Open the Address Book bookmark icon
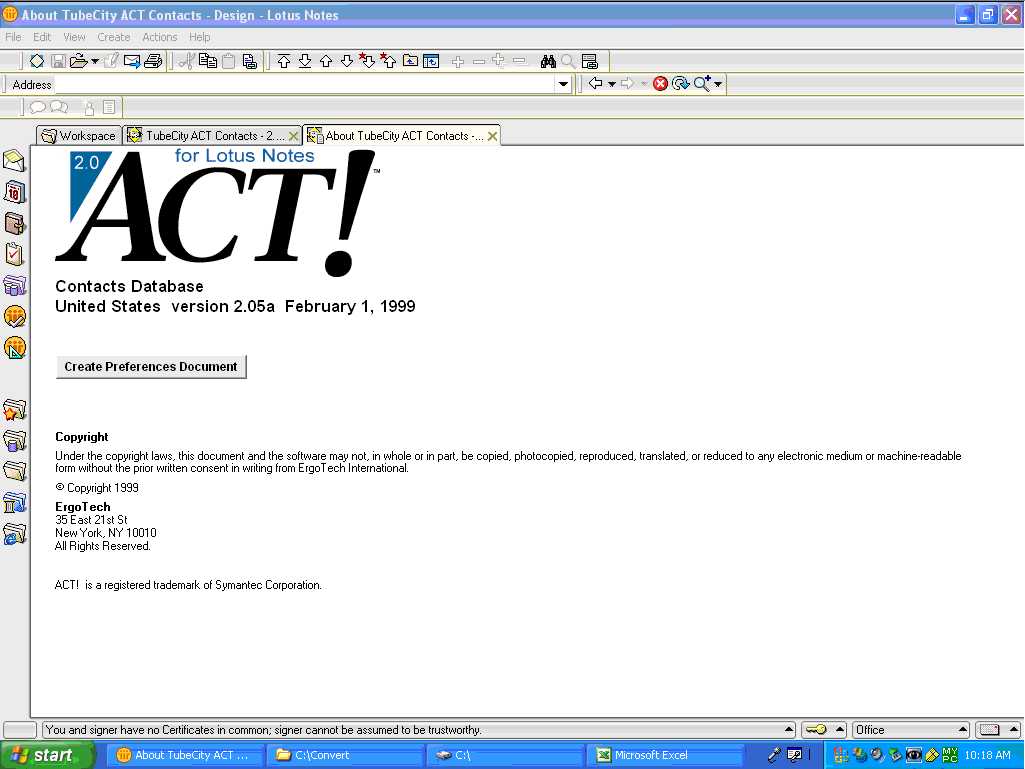This screenshot has width=1025, height=769. (x=14, y=223)
